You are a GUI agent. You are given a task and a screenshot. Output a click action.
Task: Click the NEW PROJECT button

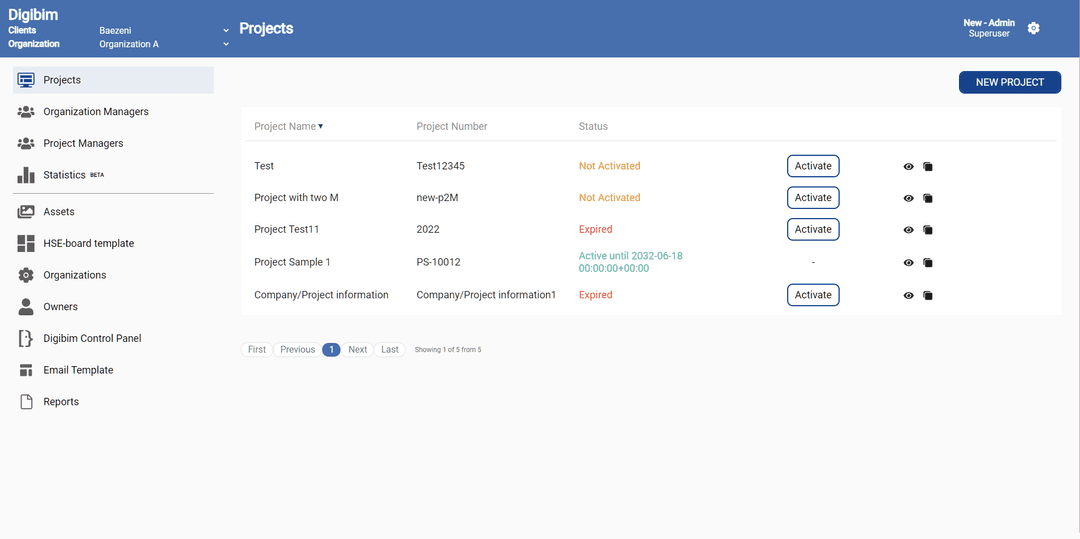click(x=1009, y=82)
